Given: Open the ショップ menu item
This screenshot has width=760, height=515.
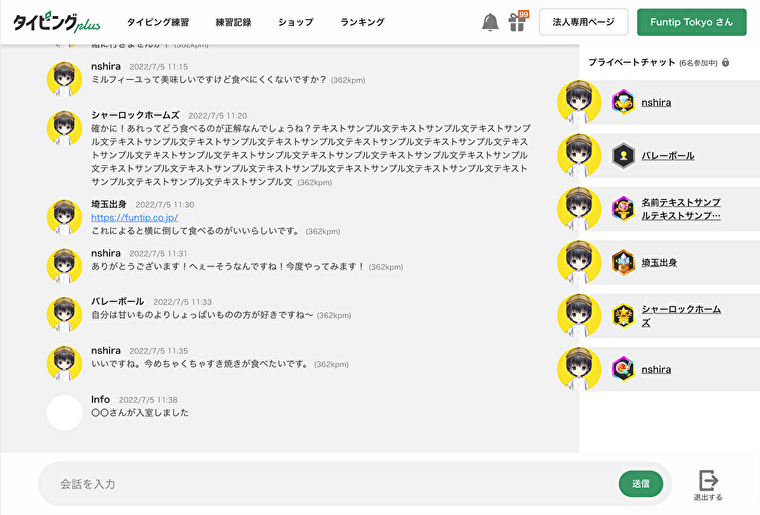Looking at the screenshot, I should coord(295,22).
